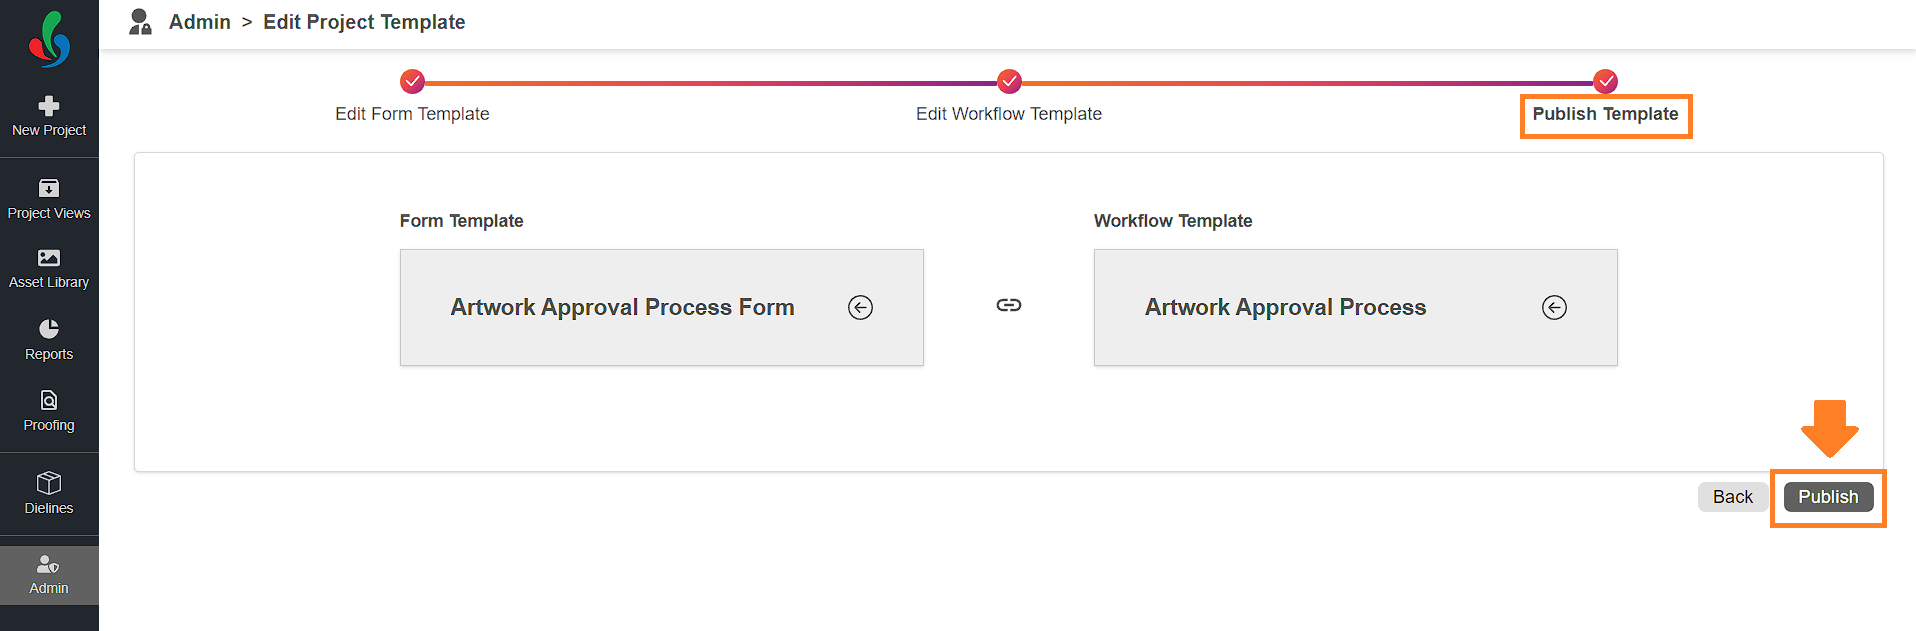
Task: Click Admin breadcrumb link
Action: 200,22
